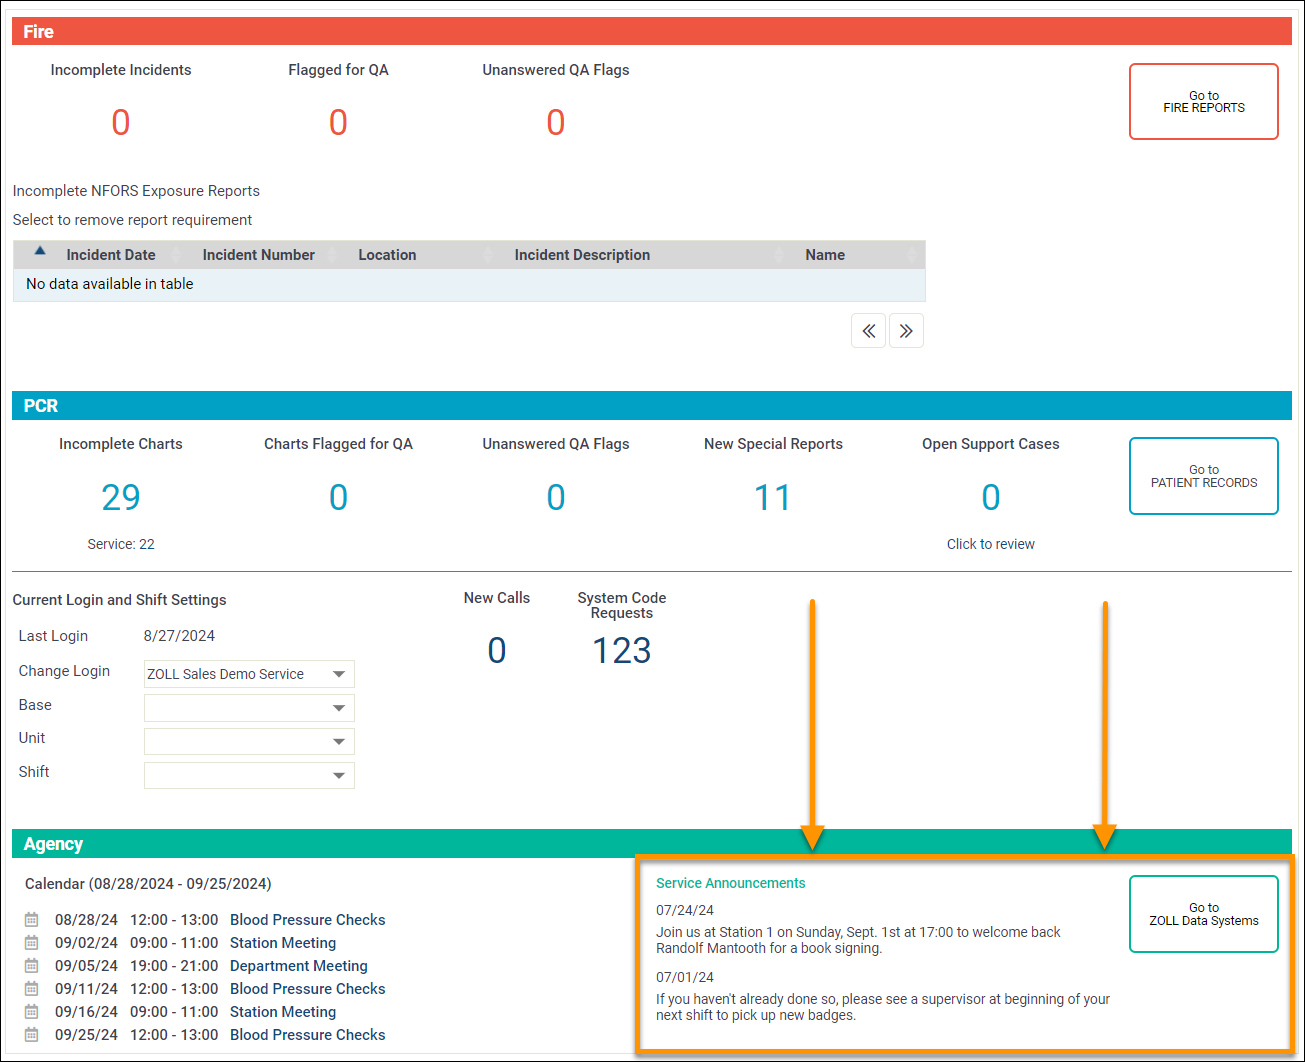
Task: Click calendar icon for 09/16/24 Station Meeting
Action: [x=32, y=1012]
